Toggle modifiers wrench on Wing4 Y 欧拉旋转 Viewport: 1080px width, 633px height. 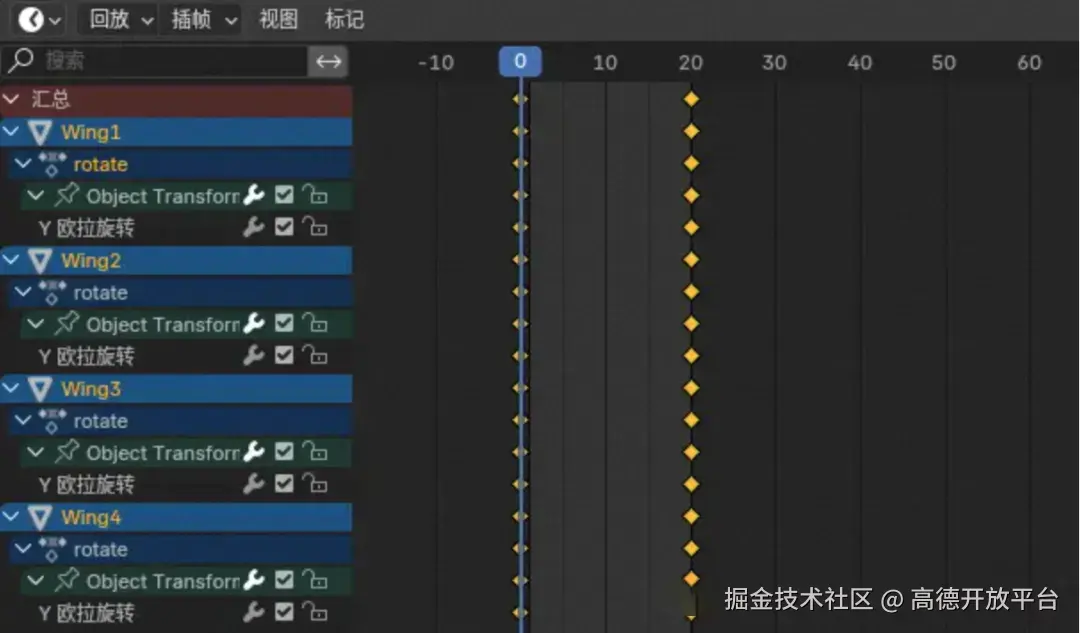click(x=254, y=612)
